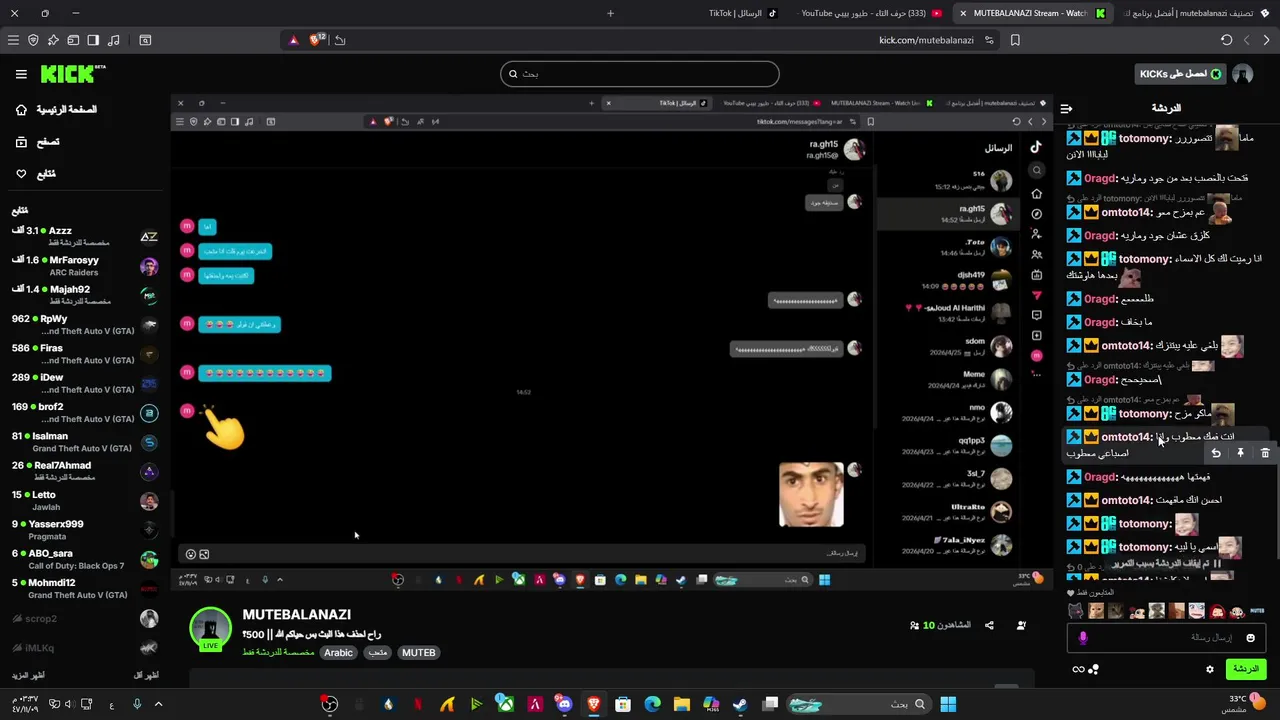
Task: Click the KICK logo
Action: coord(72,74)
